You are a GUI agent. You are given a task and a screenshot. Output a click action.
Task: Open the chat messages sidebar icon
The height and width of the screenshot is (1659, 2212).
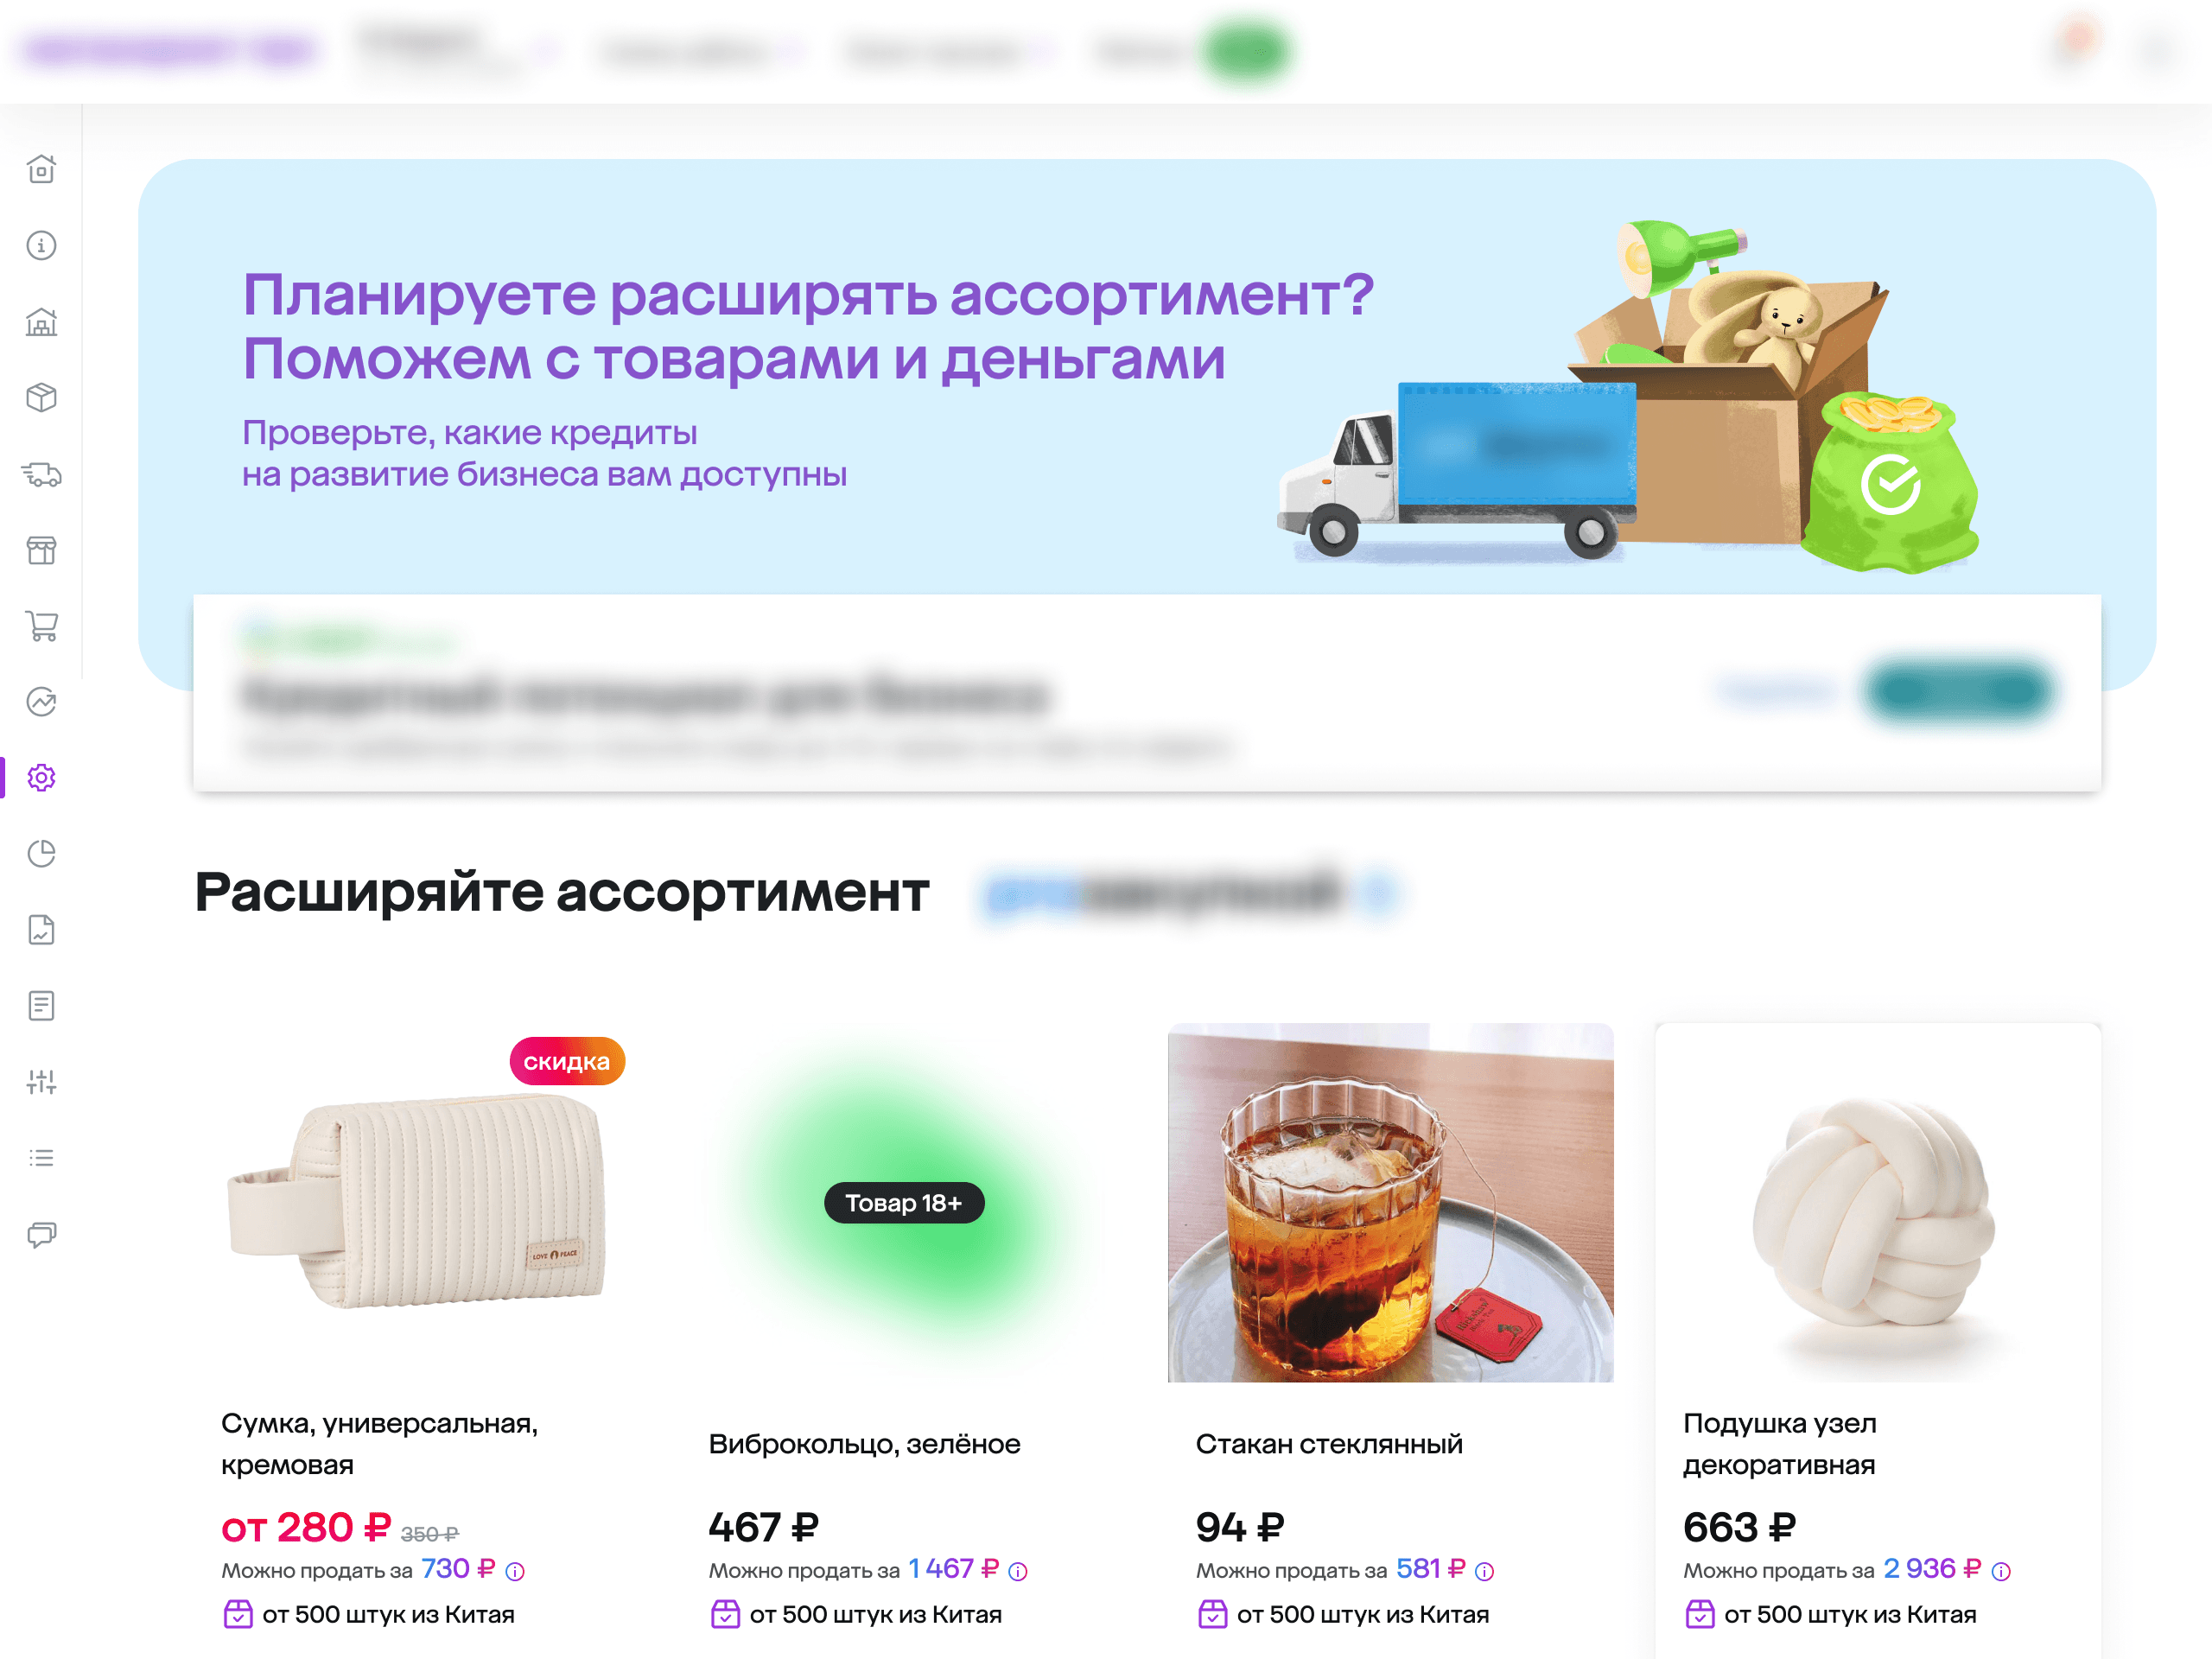coord(41,1234)
